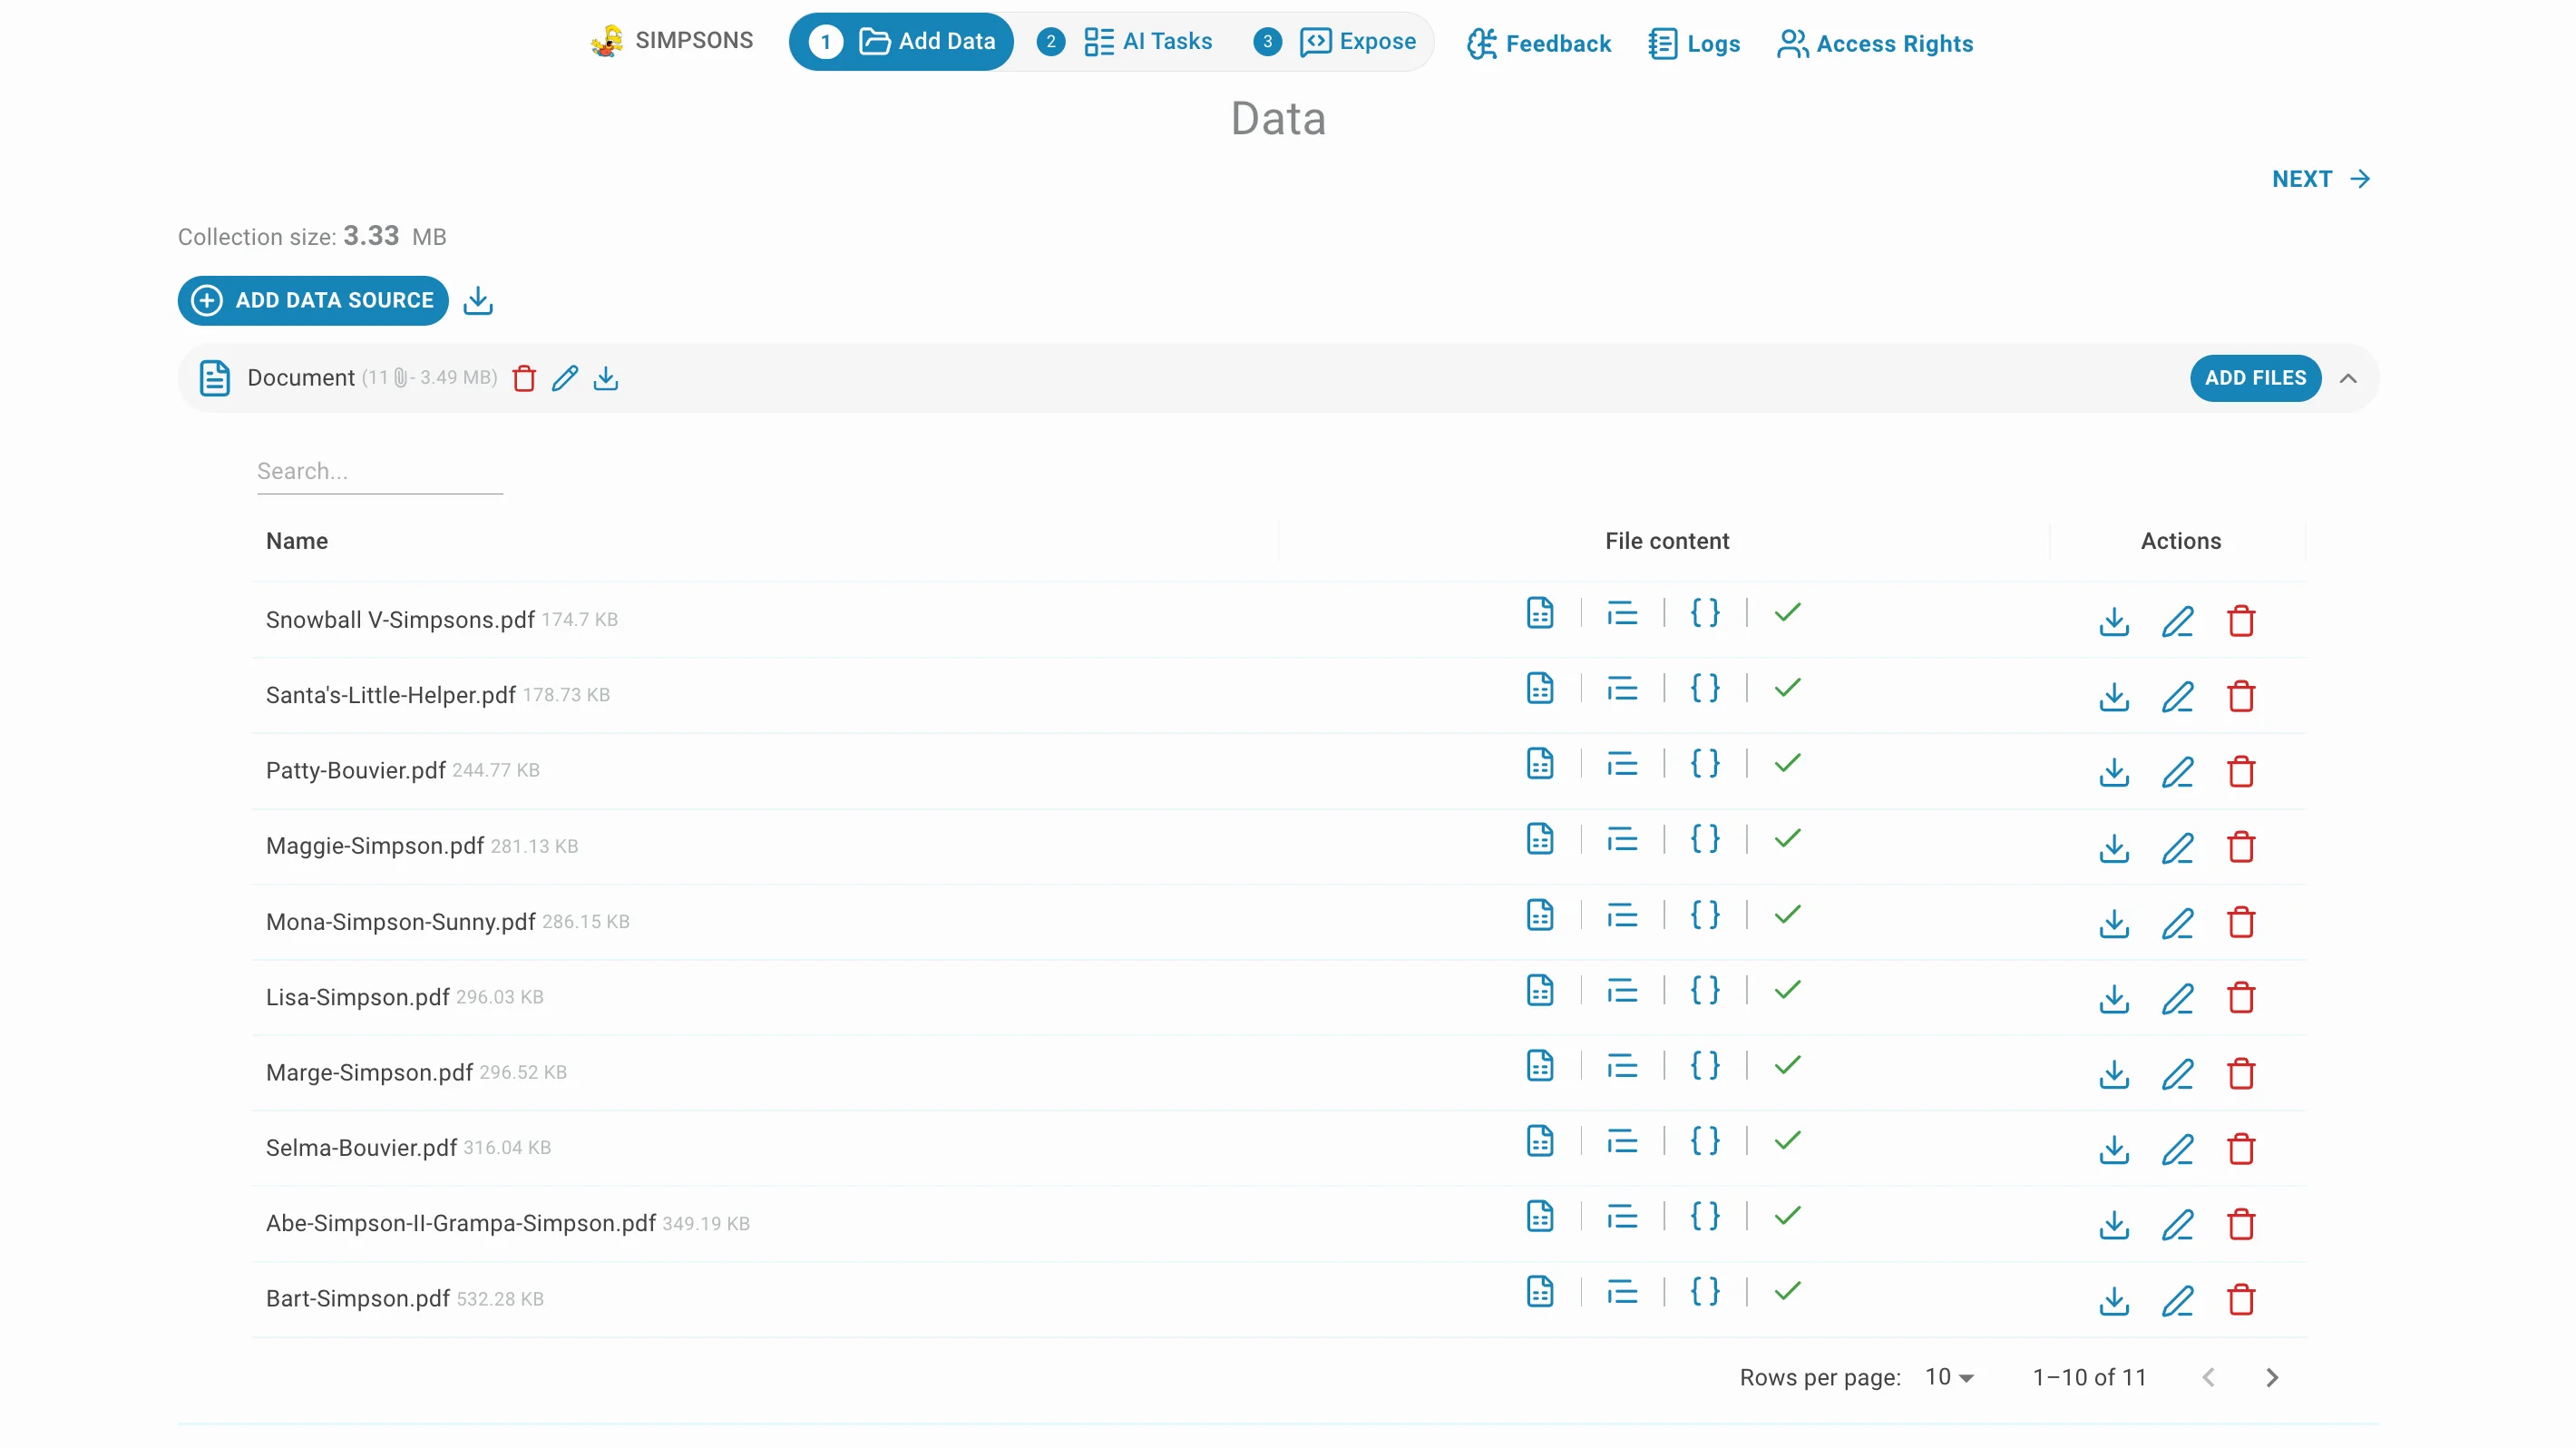This screenshot has width=2576, height=1448.
Task: Edit Abe-Simpson-II-Grampa-Simpson.pdf entry
Action: coord(2178,1225)
